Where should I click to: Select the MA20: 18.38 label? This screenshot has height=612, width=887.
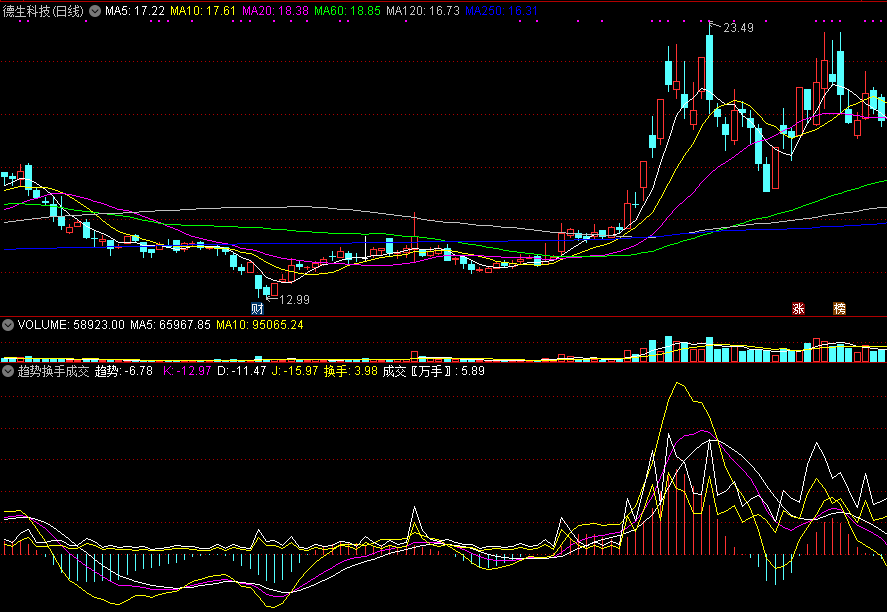(x=275, y=11)
